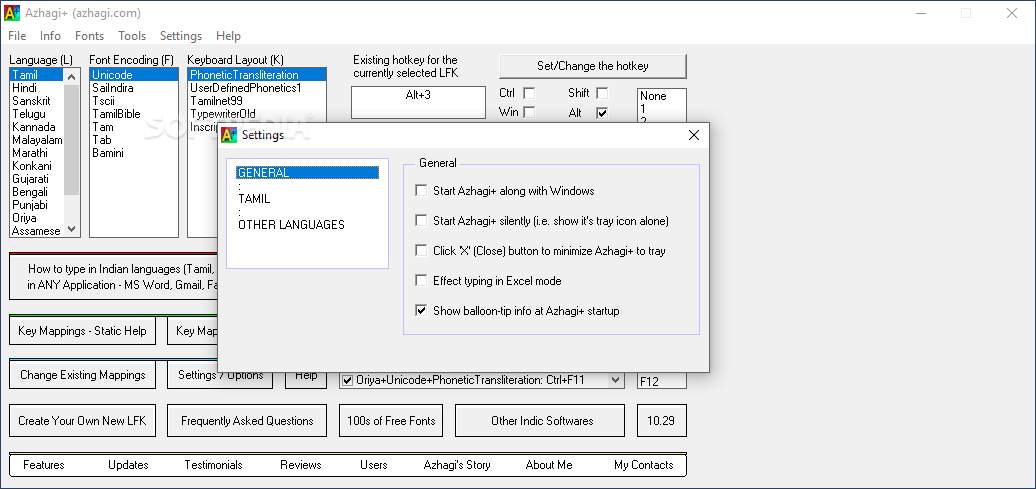Select TAMIL in Settings category list

tap(254, 198)
